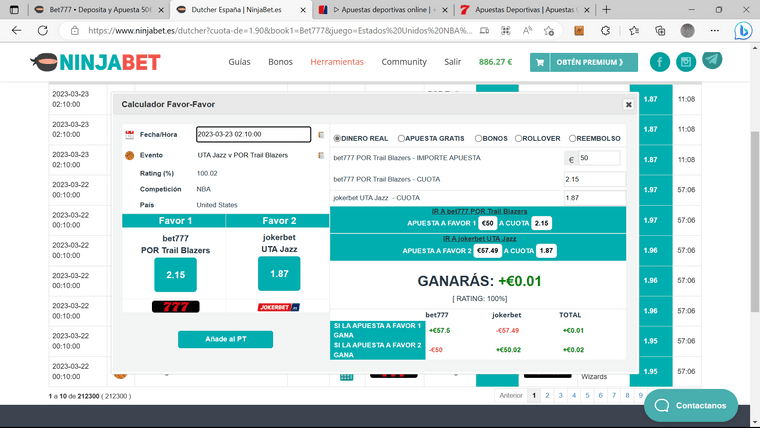Image resolution: width=760 pixels, height=428 pixels.
Task: Edit the IMPORTE APUESTA amount field
Action: tap(599, 158)
